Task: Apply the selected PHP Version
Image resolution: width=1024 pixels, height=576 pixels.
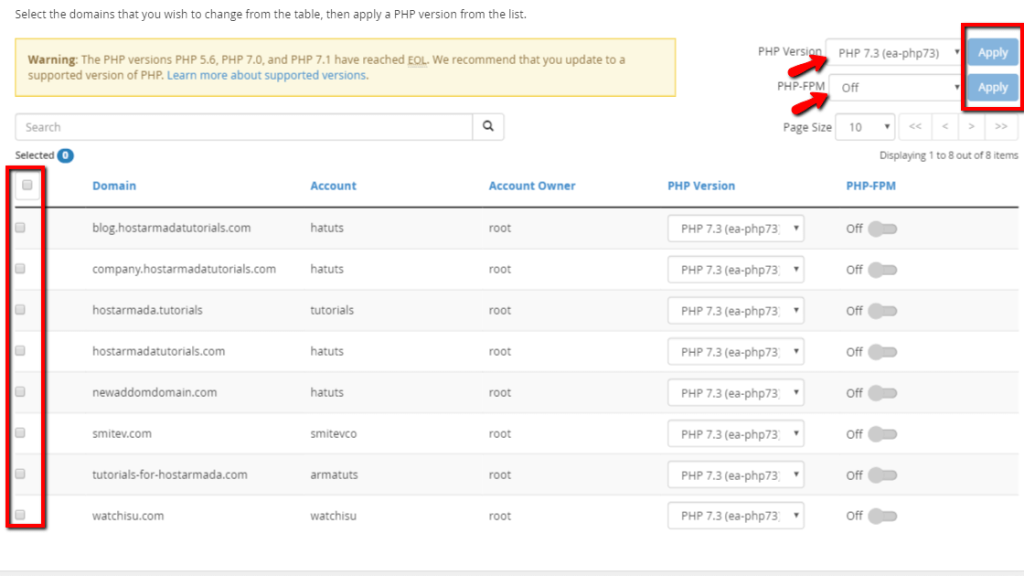Action: click(993, 53)
